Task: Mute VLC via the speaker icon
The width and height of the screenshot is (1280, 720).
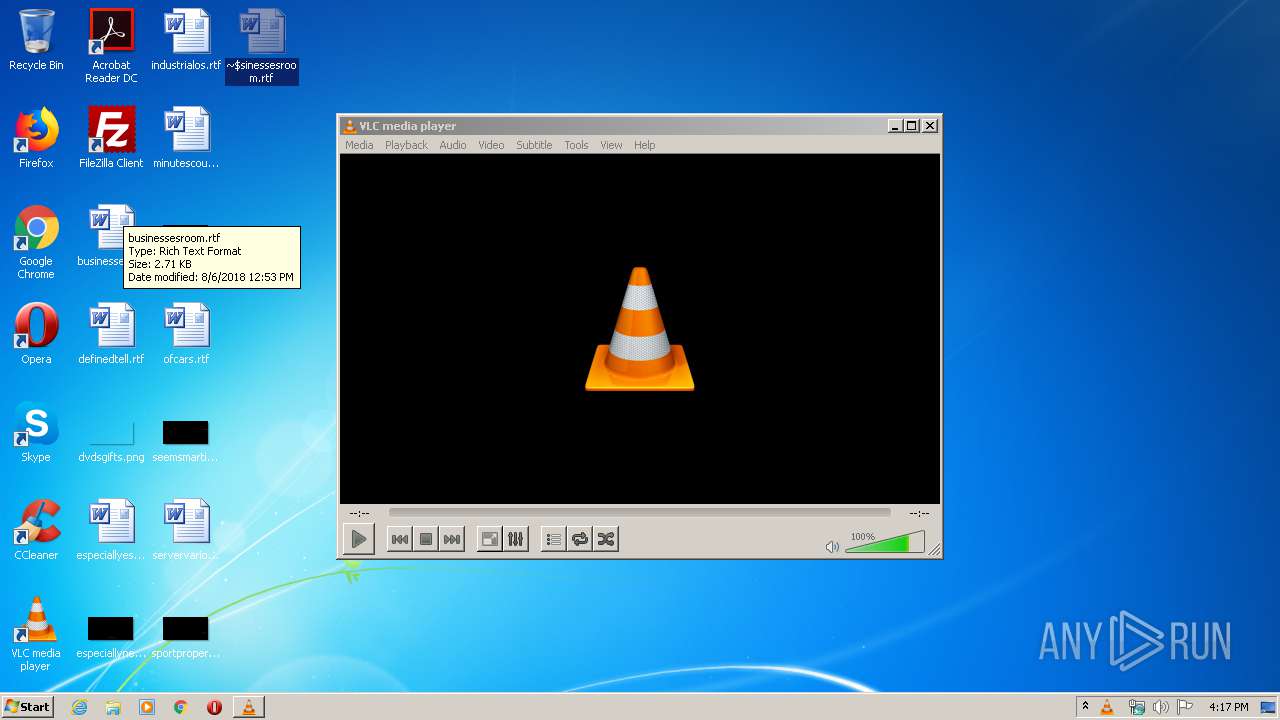Action: (832, 547)
